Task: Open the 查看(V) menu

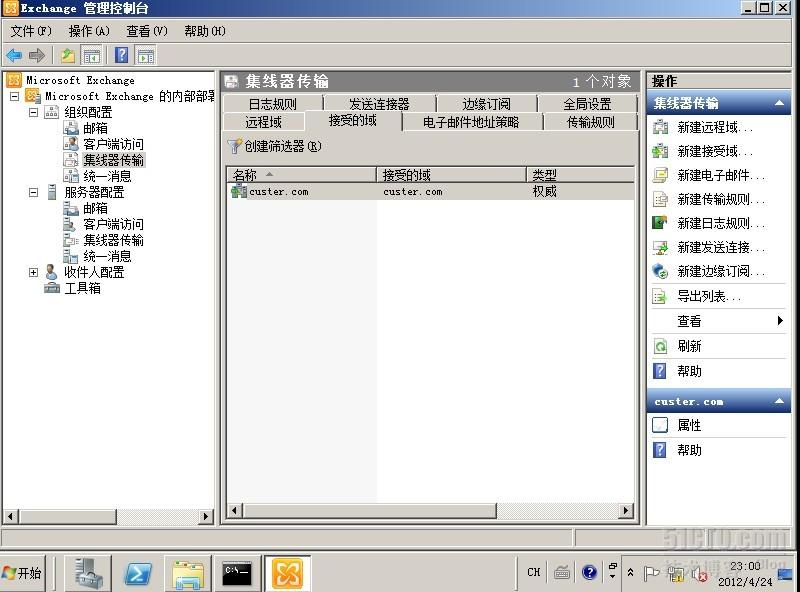Action: (147, 31)
